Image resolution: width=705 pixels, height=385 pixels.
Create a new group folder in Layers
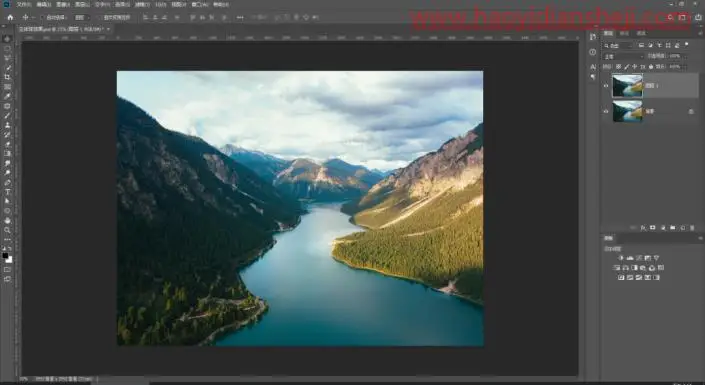click(673, 228)
